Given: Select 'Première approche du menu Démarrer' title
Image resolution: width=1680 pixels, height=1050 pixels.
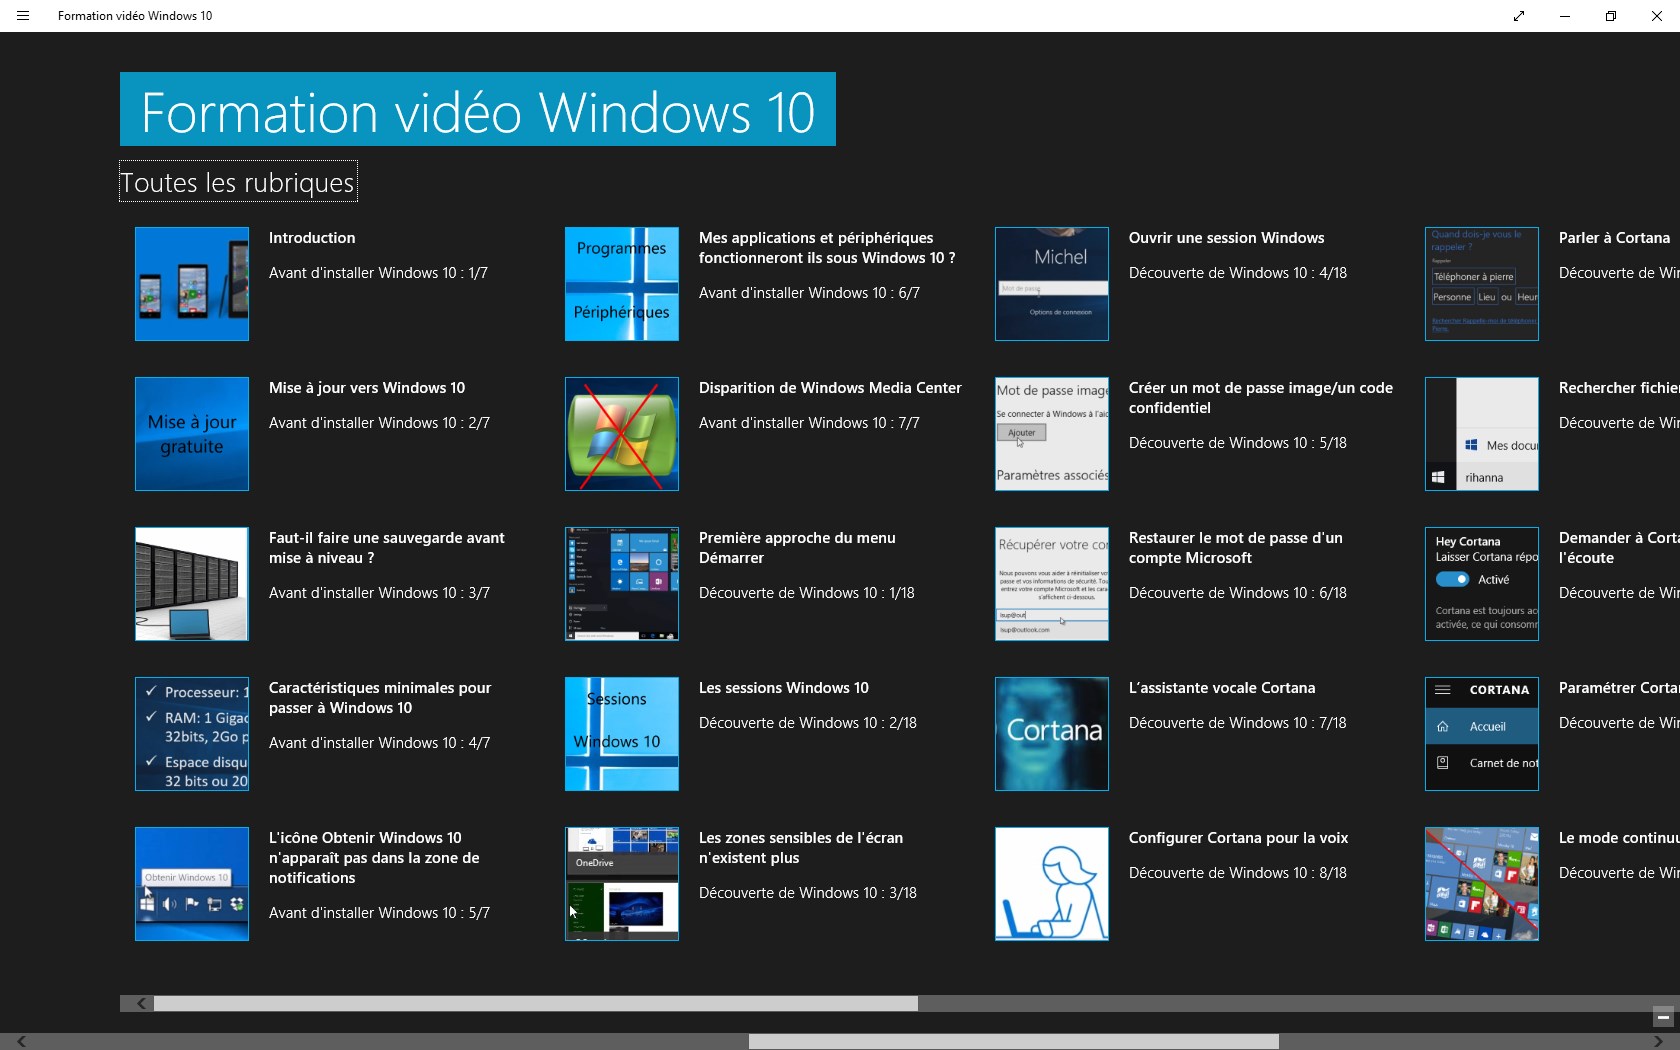Looking at the screenshot, I should pyautogui.click(x=797, y=548).
